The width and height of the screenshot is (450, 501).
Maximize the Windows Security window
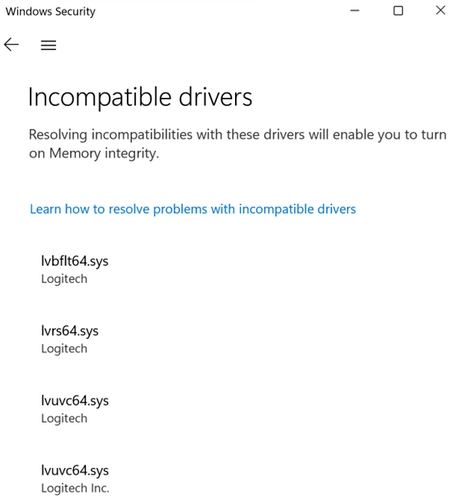[x=398, y=11]
